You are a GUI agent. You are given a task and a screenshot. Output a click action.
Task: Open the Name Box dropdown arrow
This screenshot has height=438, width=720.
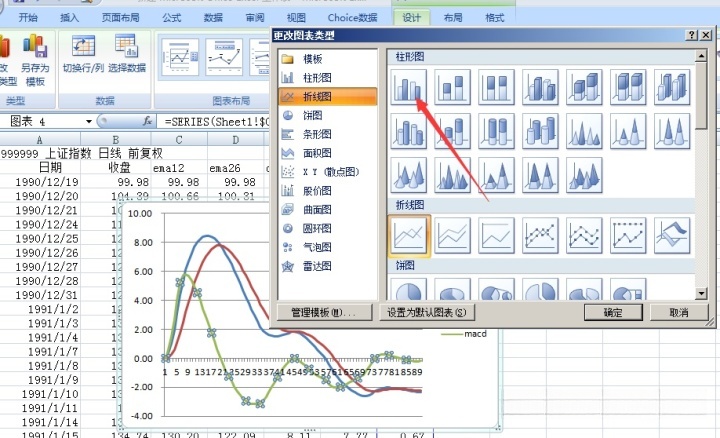coord(89,122)
